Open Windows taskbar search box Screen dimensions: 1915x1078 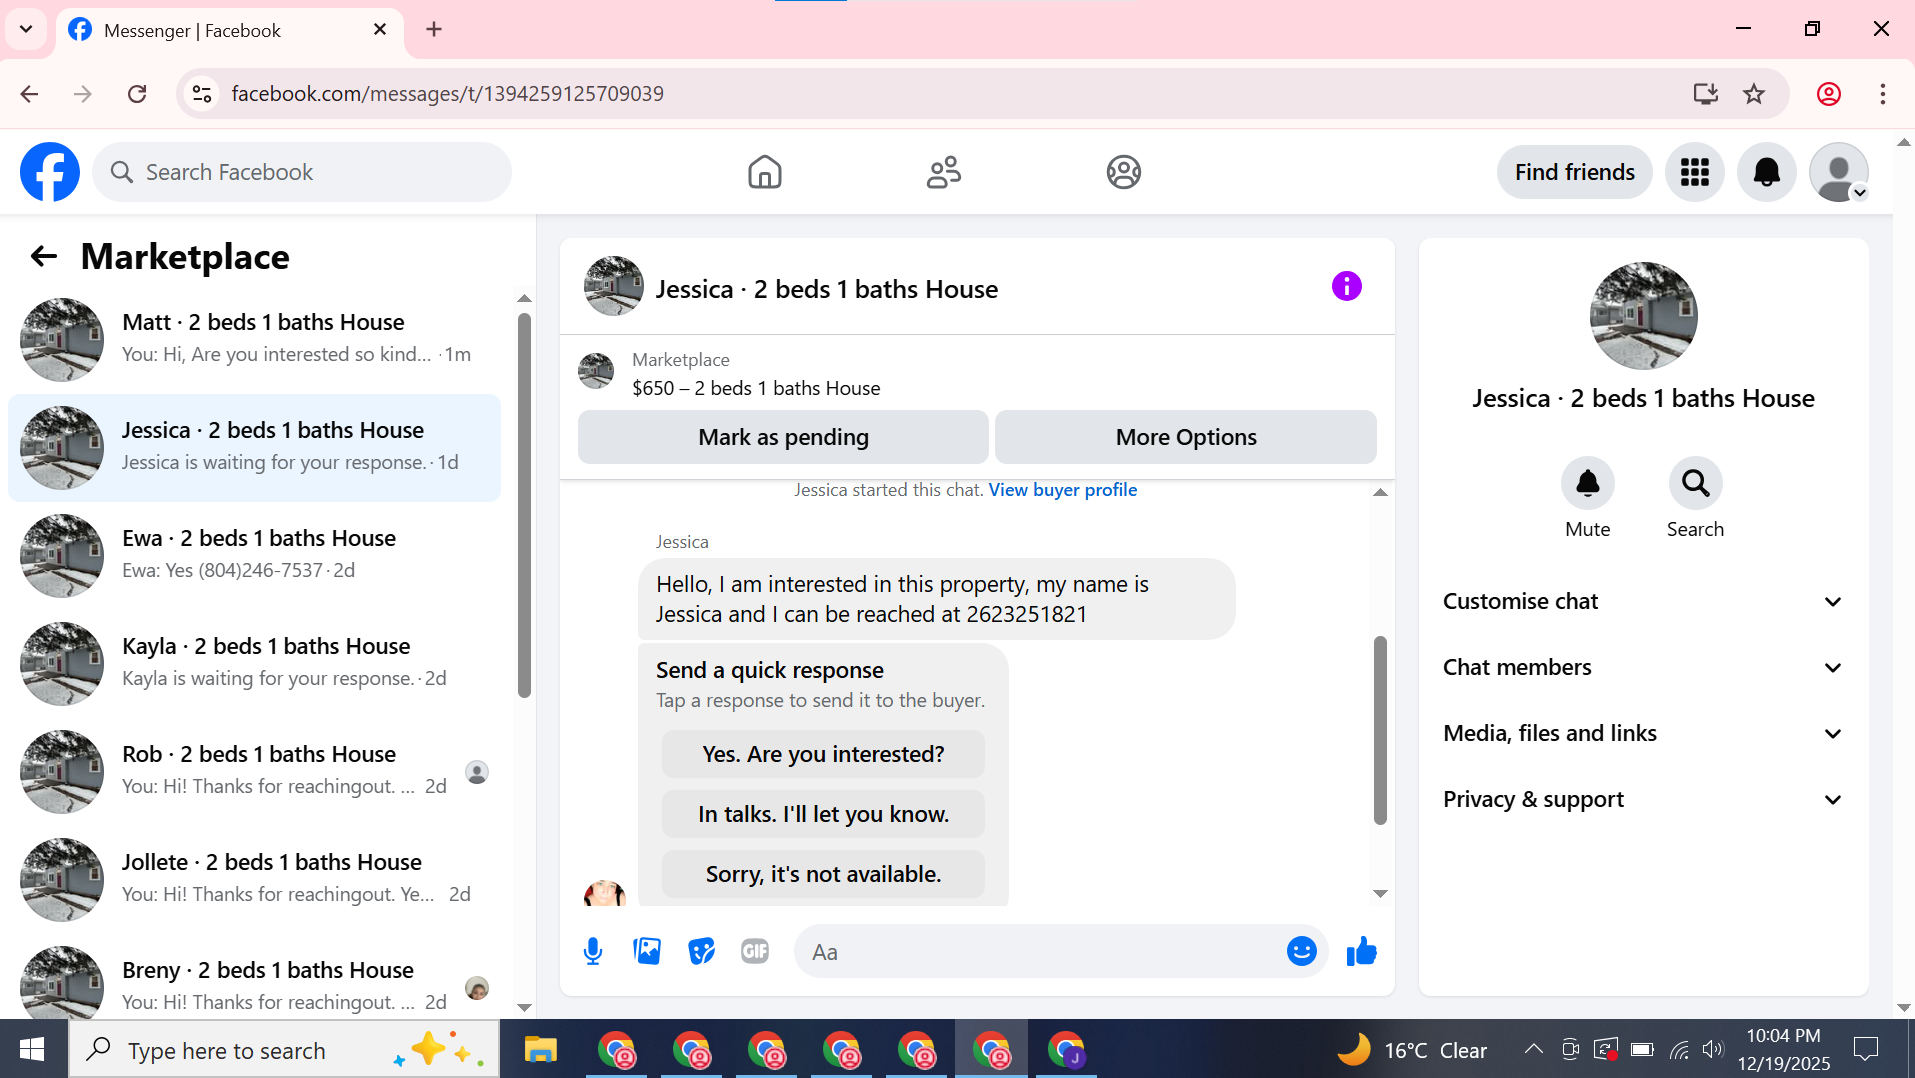point(284,1050)
